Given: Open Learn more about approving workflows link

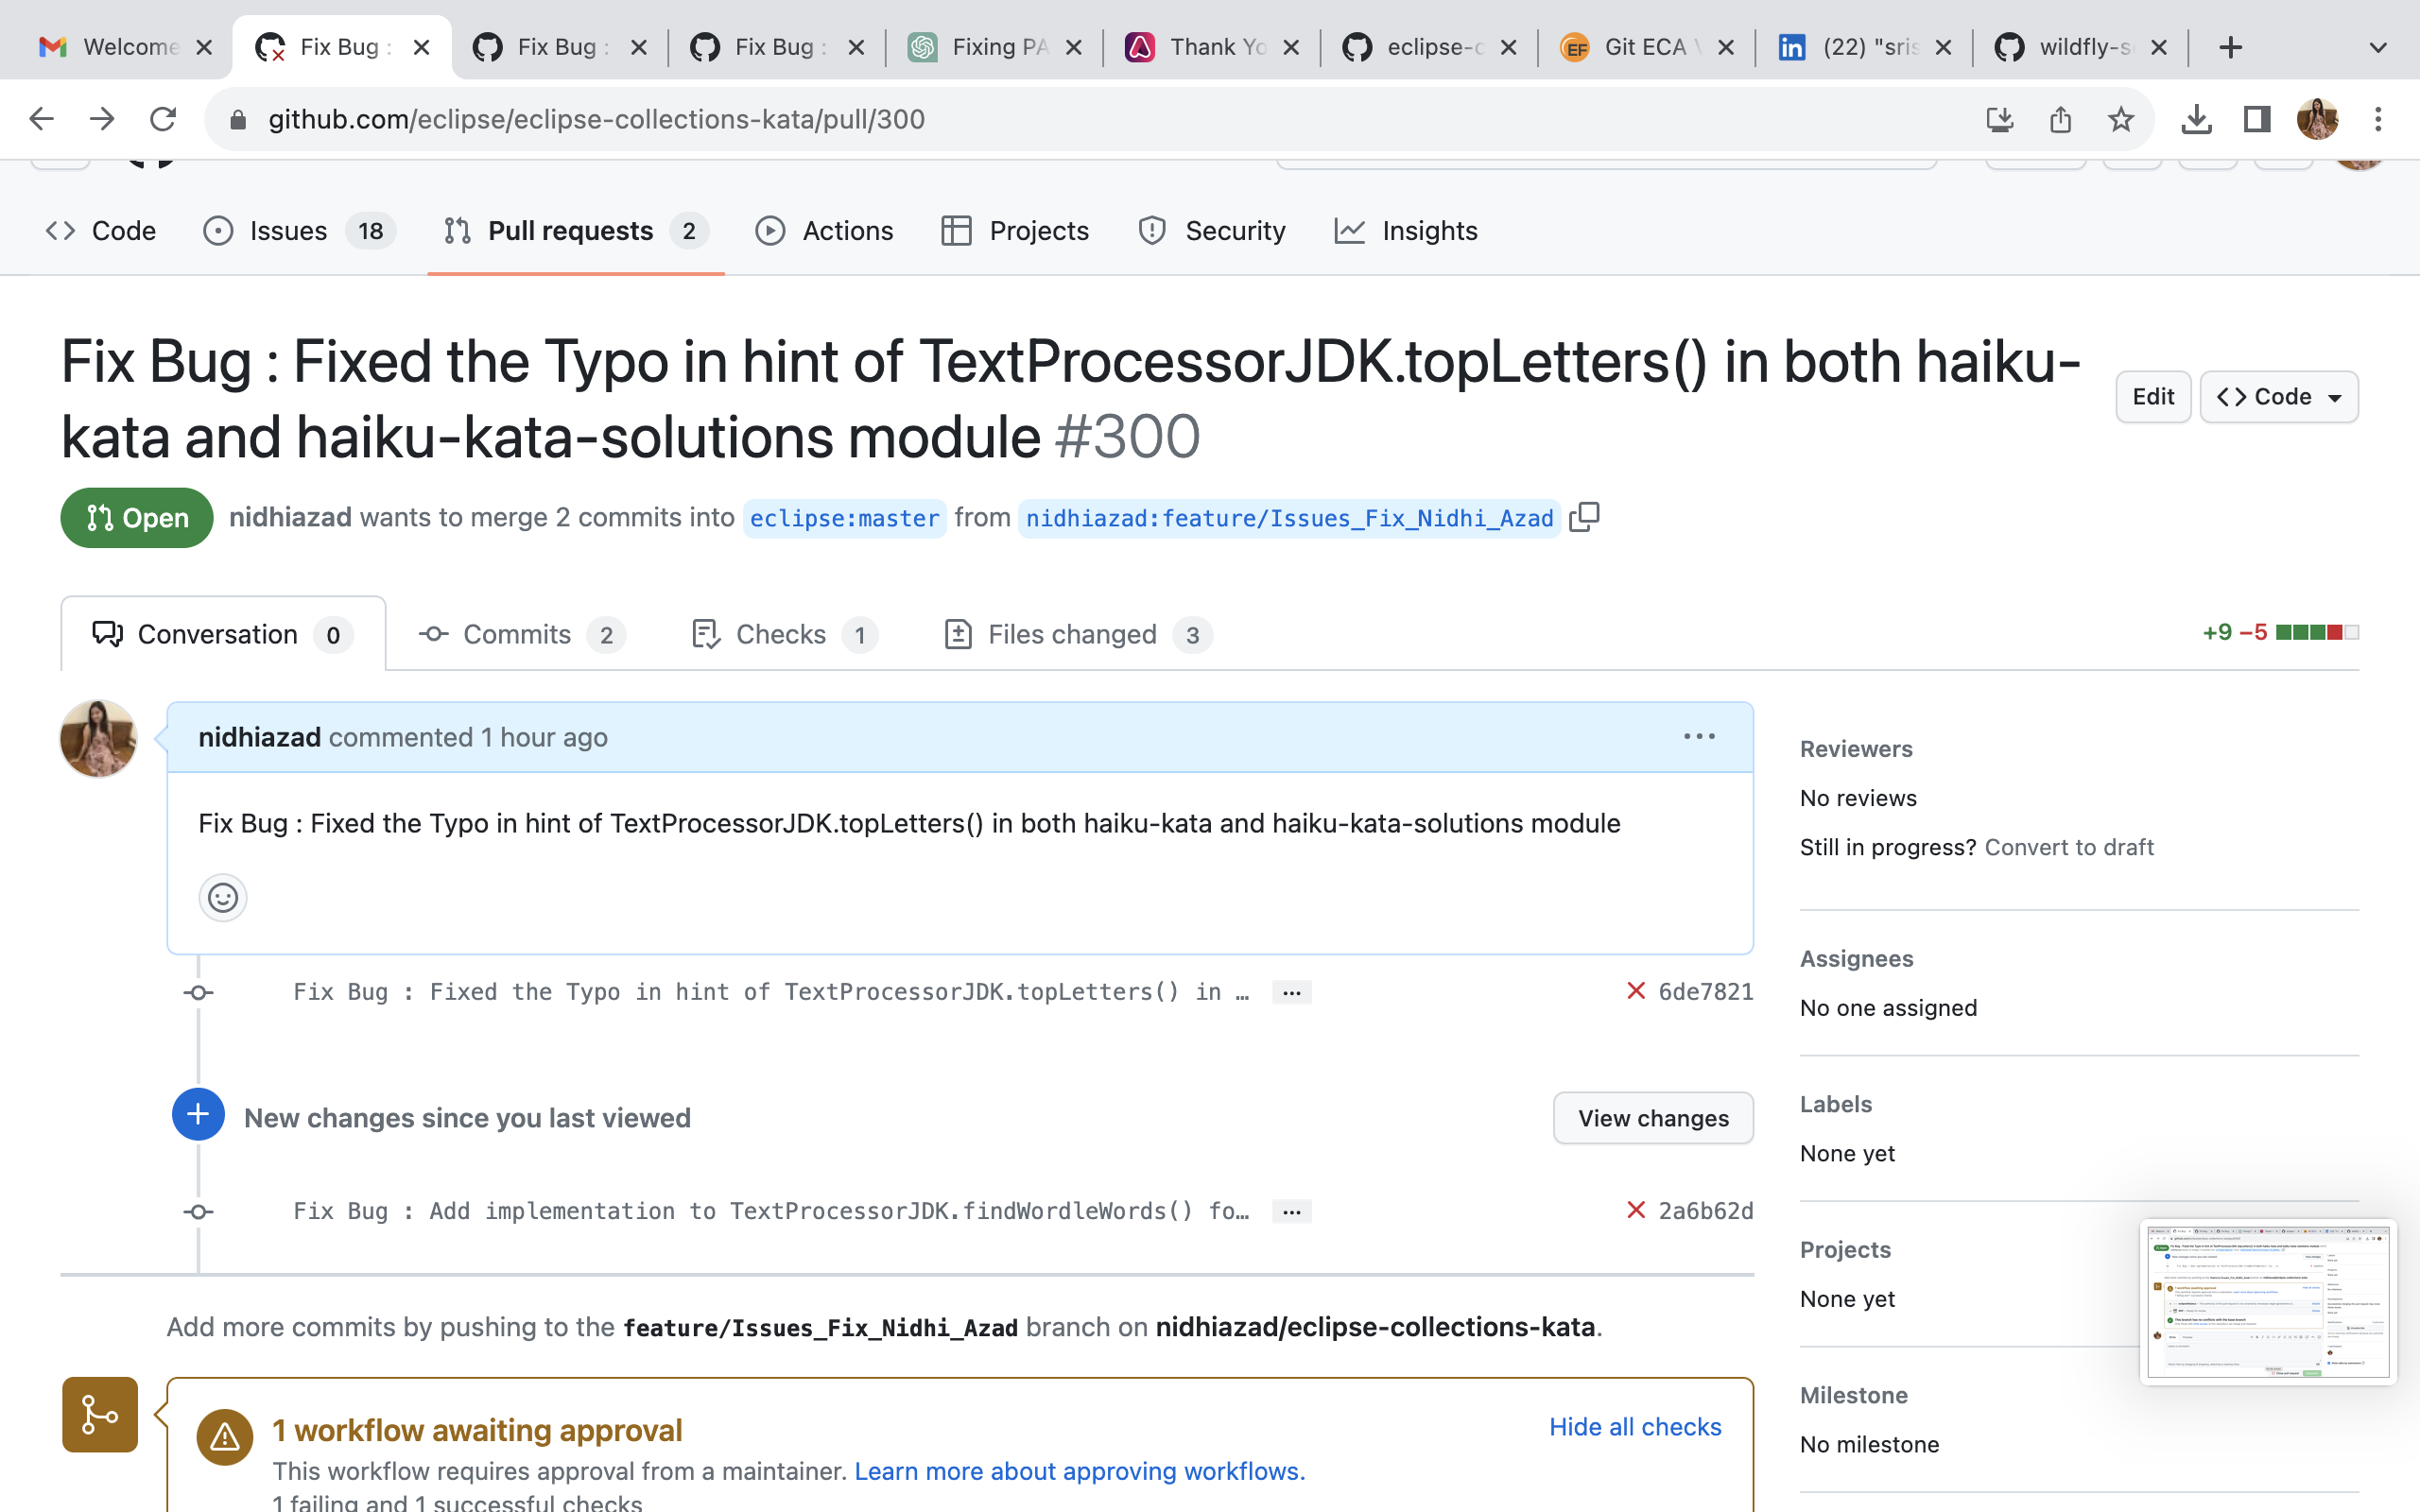Looking at the screenshot, I should click(x=1080, y=1471).
